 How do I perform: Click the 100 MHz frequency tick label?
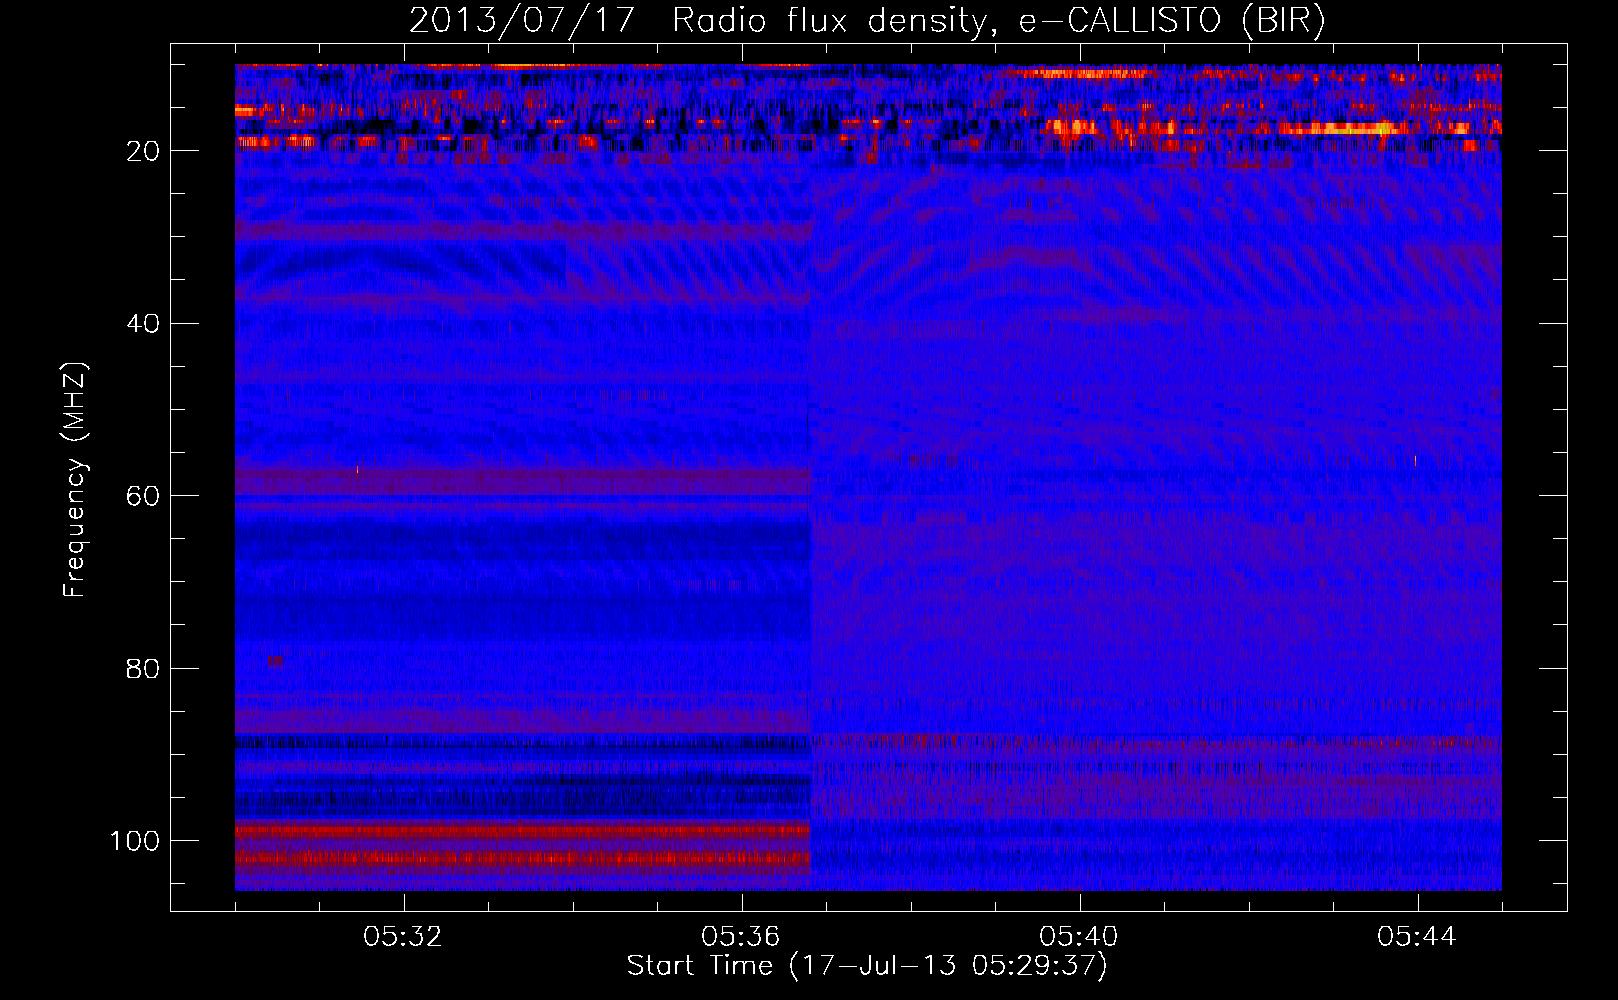[135, 841]
